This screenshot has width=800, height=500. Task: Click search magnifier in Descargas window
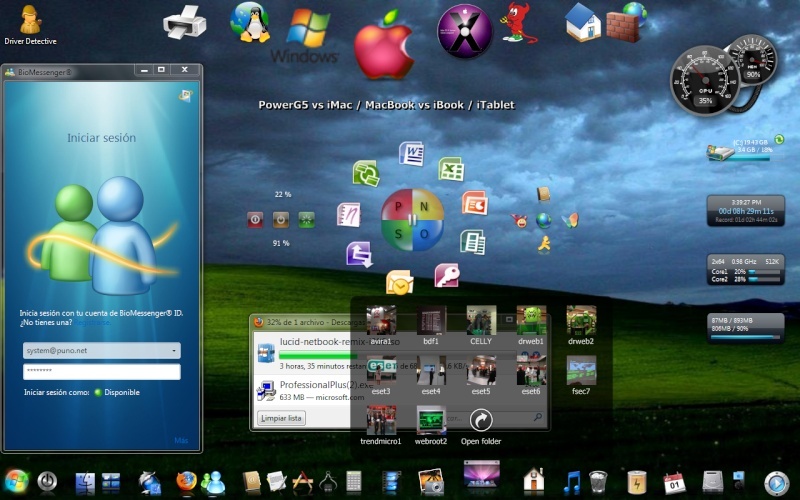tap(537, 418)
